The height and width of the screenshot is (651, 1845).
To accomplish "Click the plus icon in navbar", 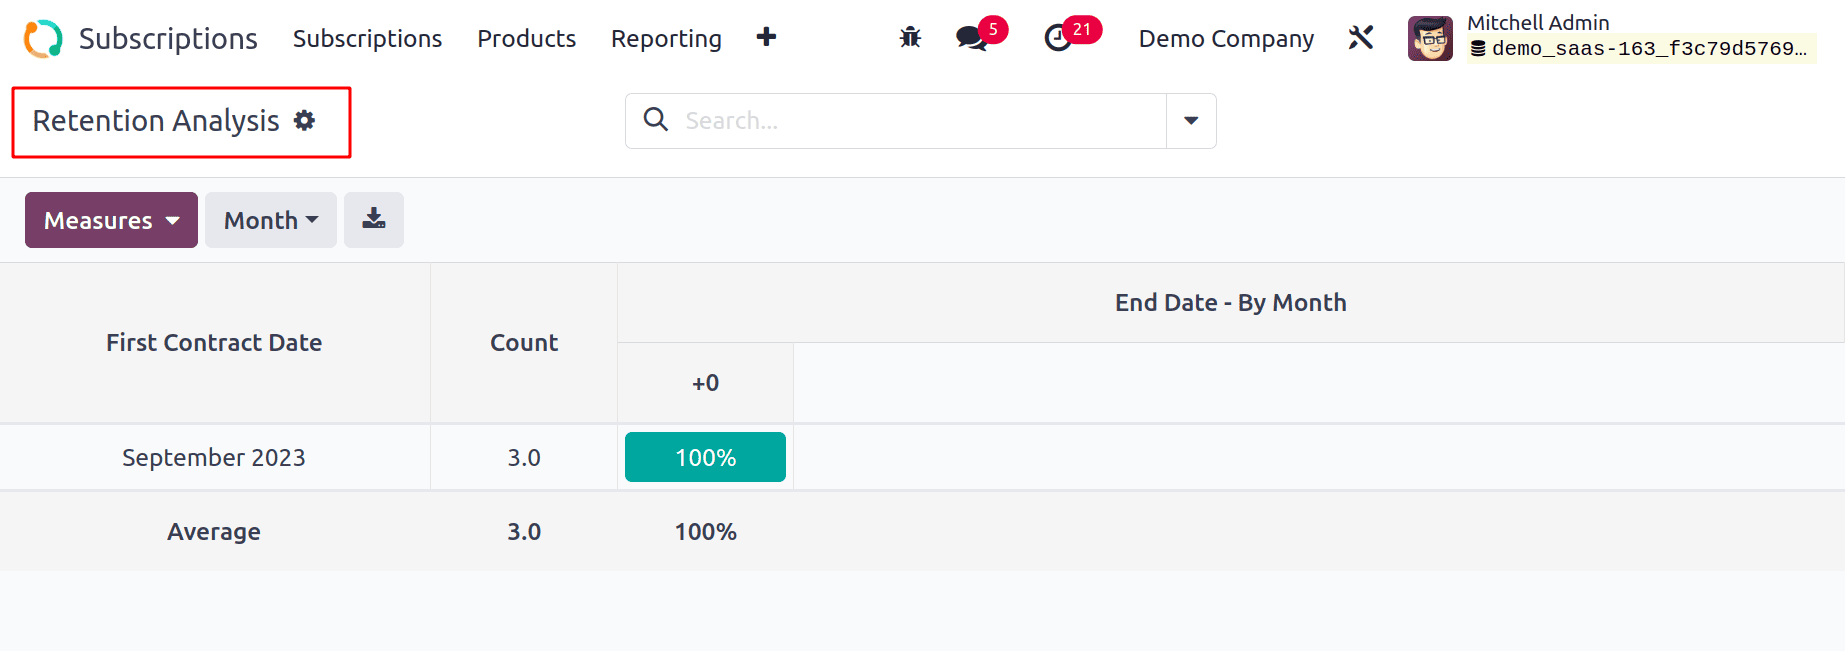I will (766, 38).
